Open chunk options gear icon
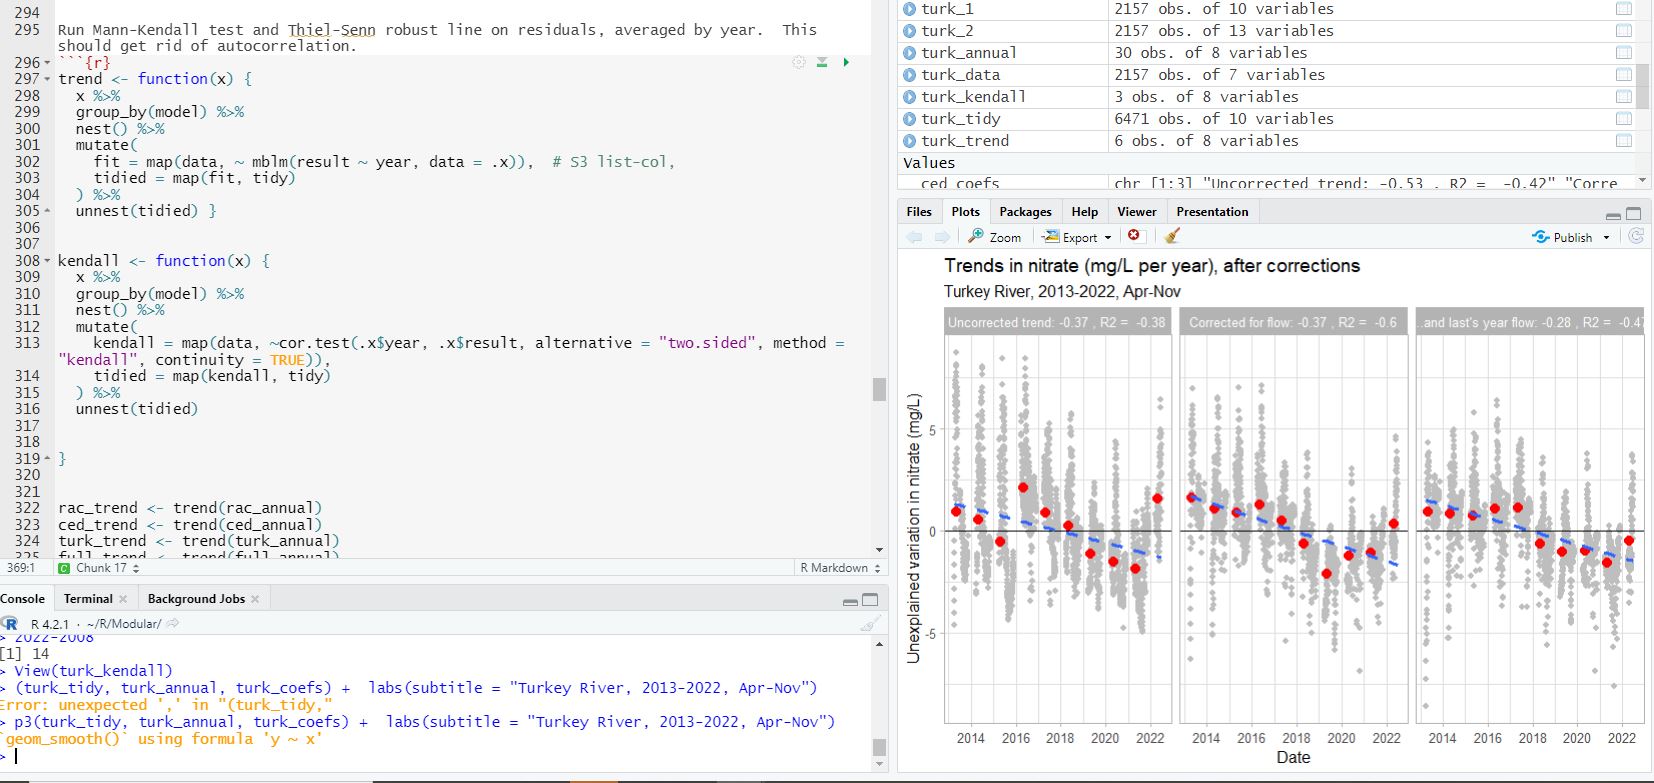This screenshot has width=1654, height=783. tap(799, 62)
